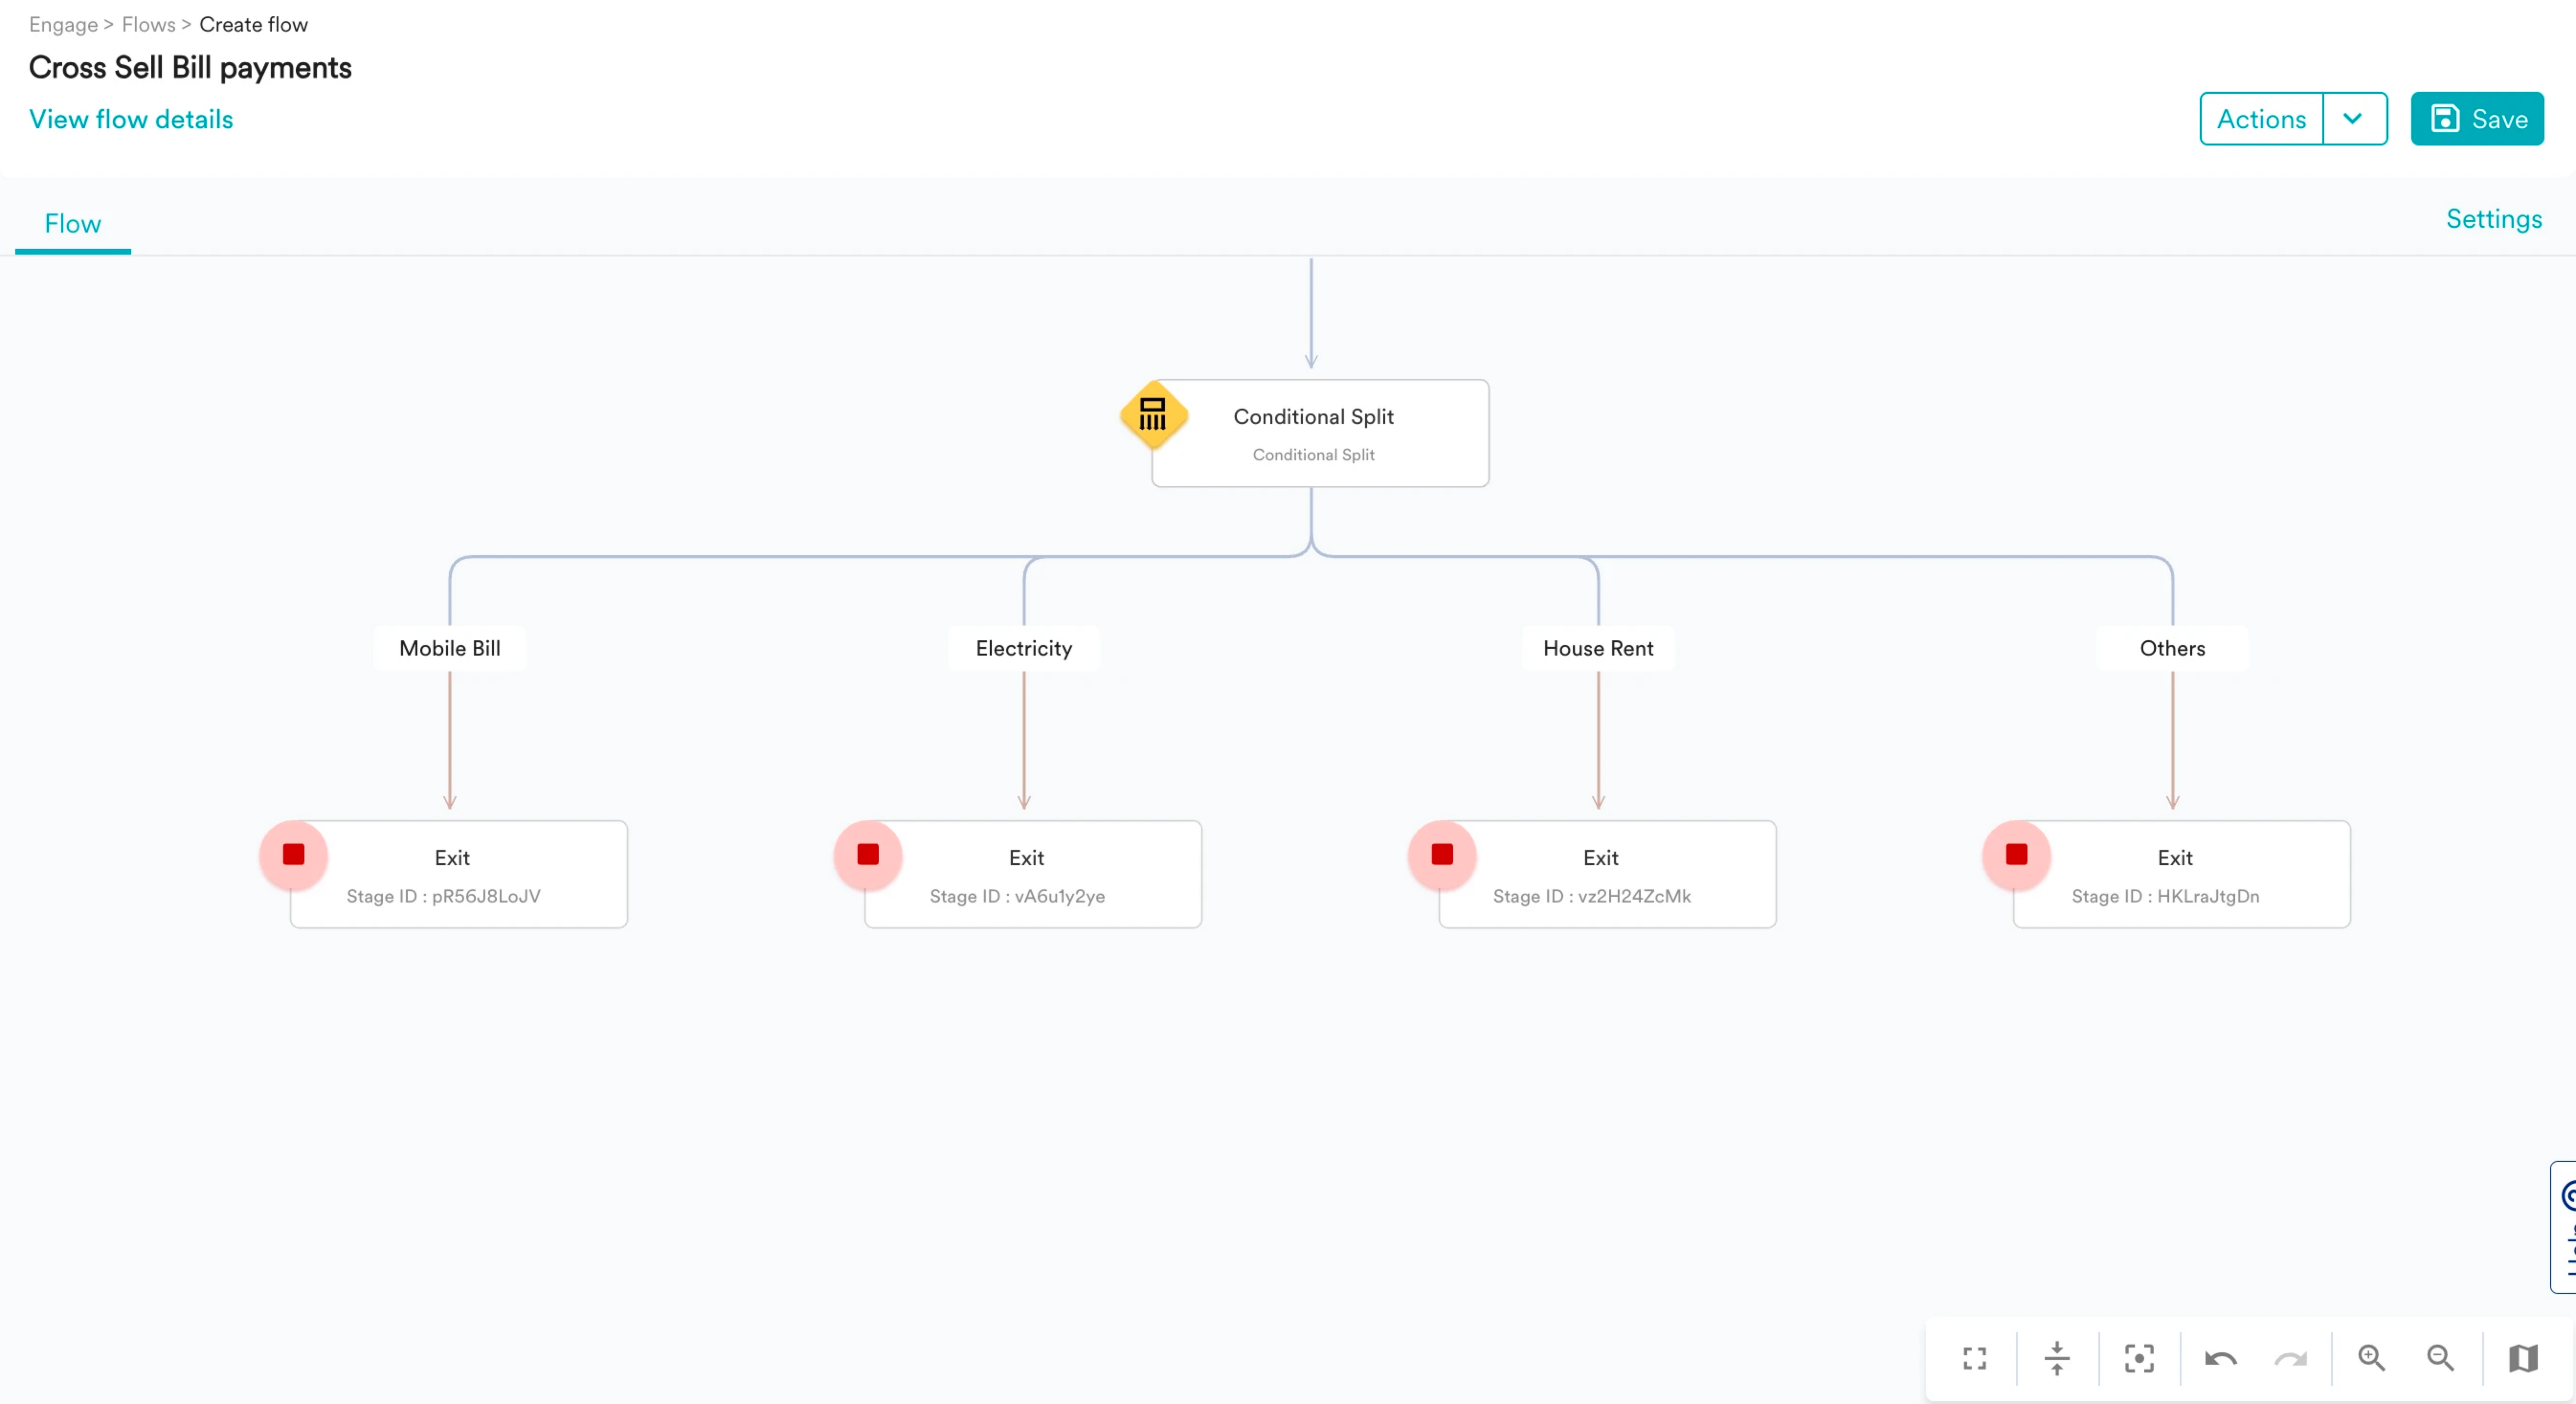Click the Create flow breadcrumb text

coord(254,24)
